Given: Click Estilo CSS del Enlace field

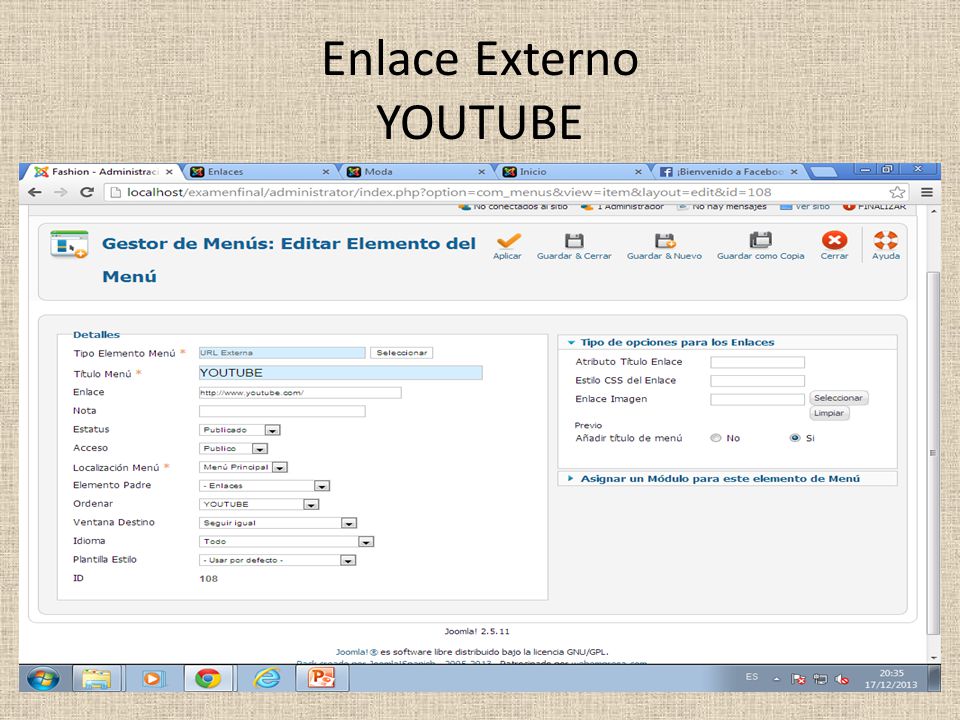Looking at the screenshot, I should tap(757, 381).
